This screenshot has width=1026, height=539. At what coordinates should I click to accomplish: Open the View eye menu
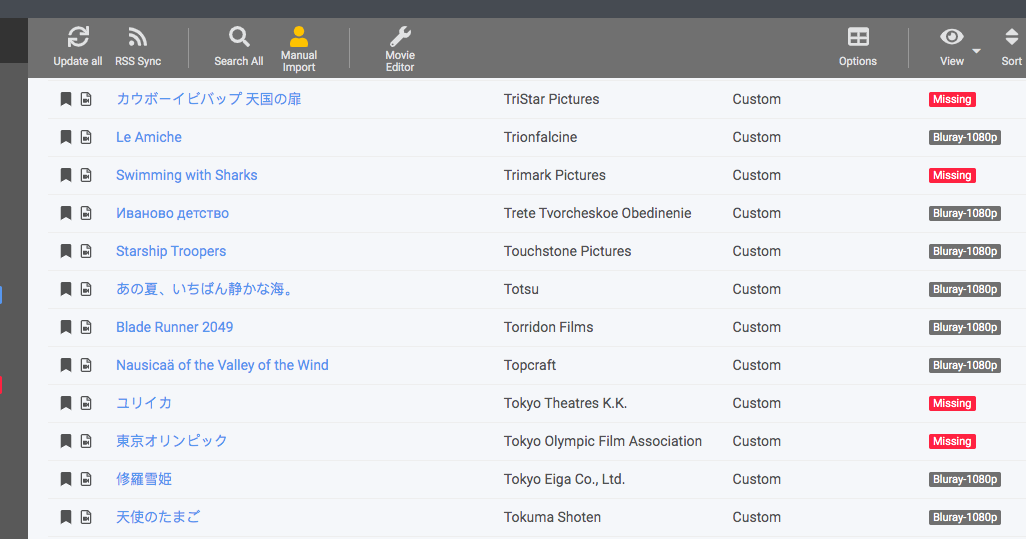952,47
